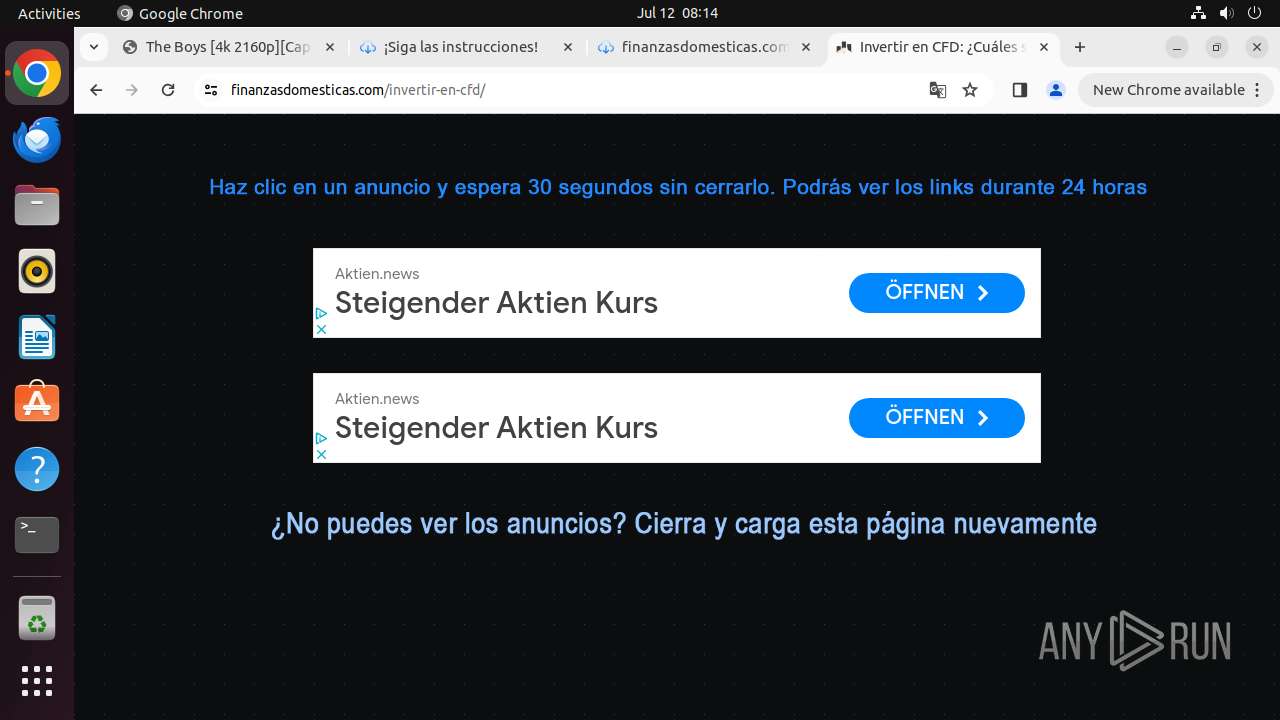Screen dimensions: 1280x720
Task: Click the 'Haz clic en un anuncio' instruction text
Action: click(678, 187)
